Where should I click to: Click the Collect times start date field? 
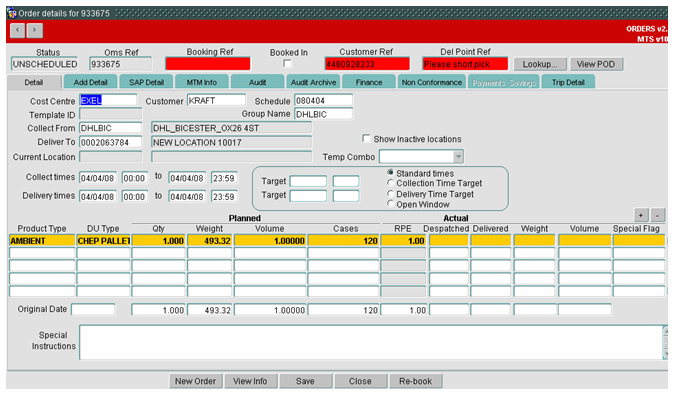point(98,178)
